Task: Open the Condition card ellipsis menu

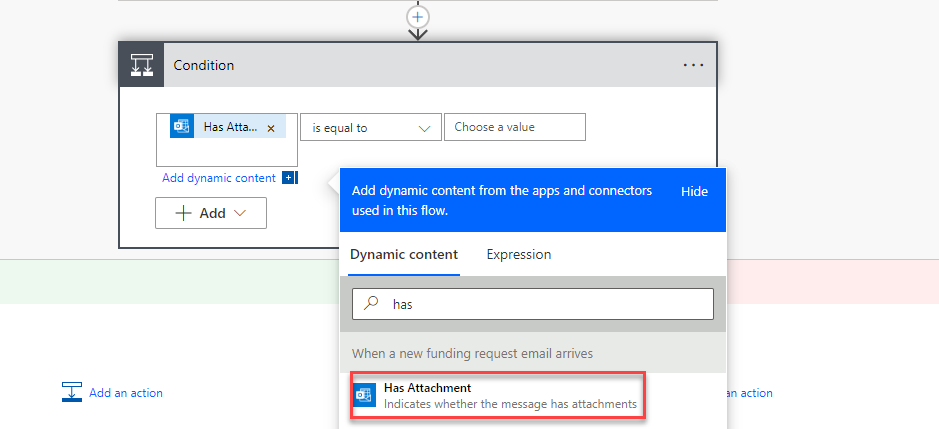Action: pos(693,65)
